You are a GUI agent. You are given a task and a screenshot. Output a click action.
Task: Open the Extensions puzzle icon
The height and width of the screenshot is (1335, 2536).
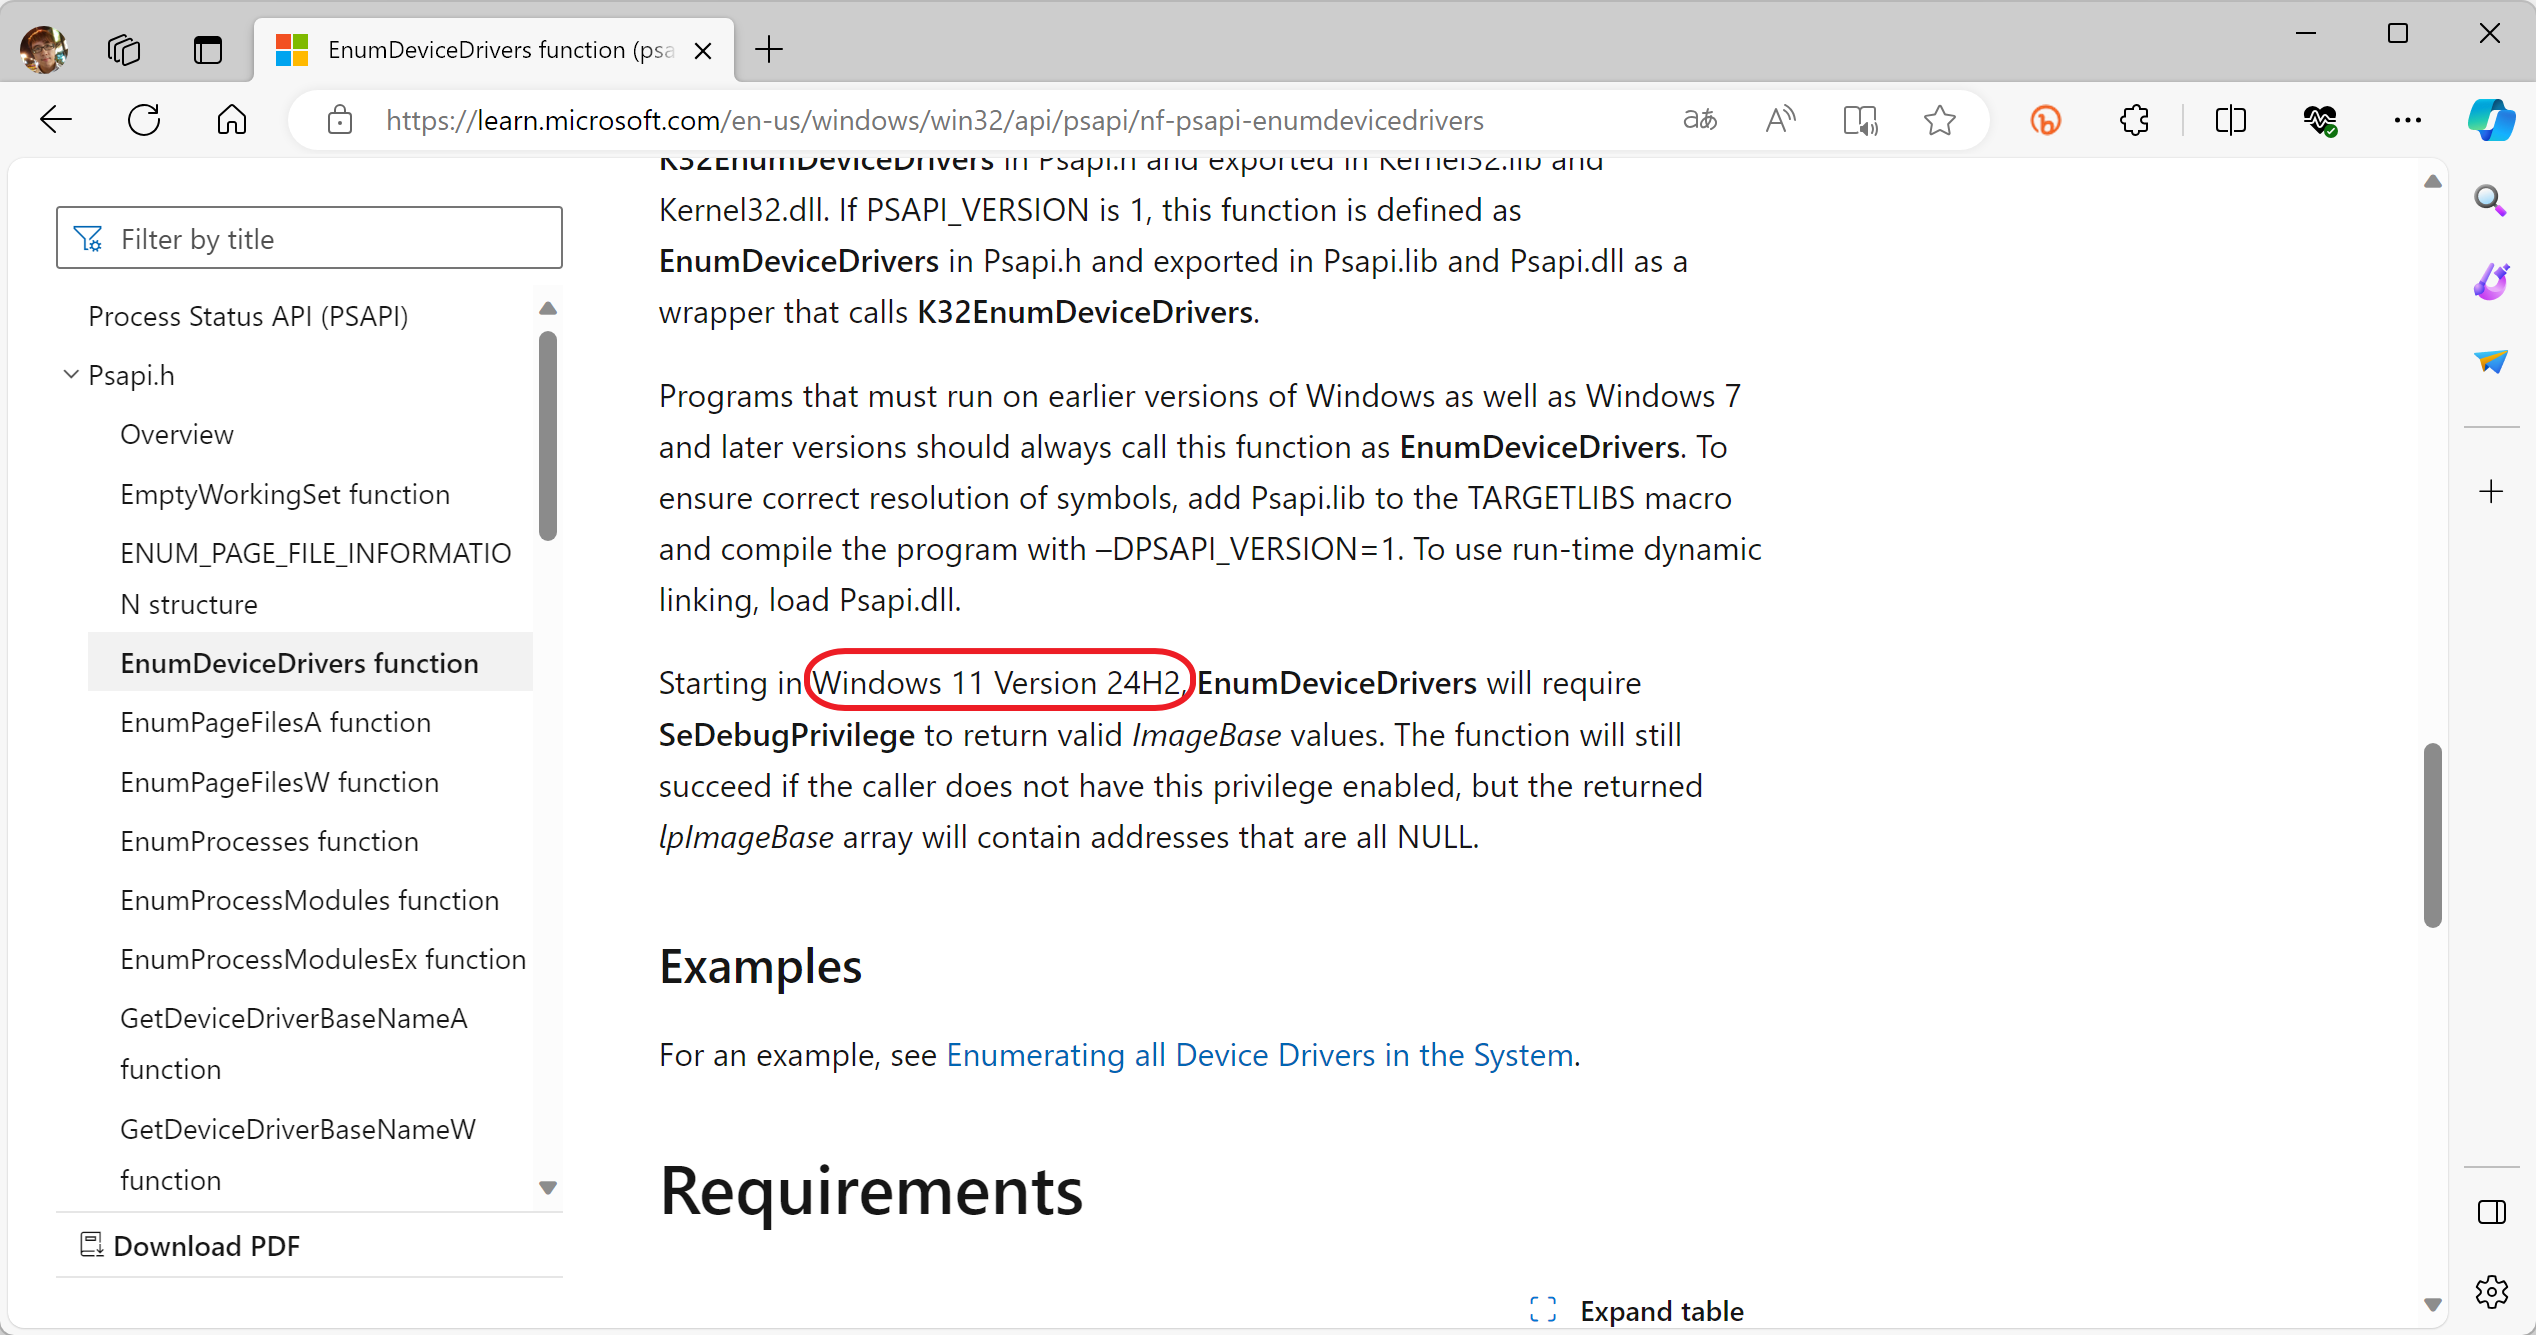[x=2134, y=120]
